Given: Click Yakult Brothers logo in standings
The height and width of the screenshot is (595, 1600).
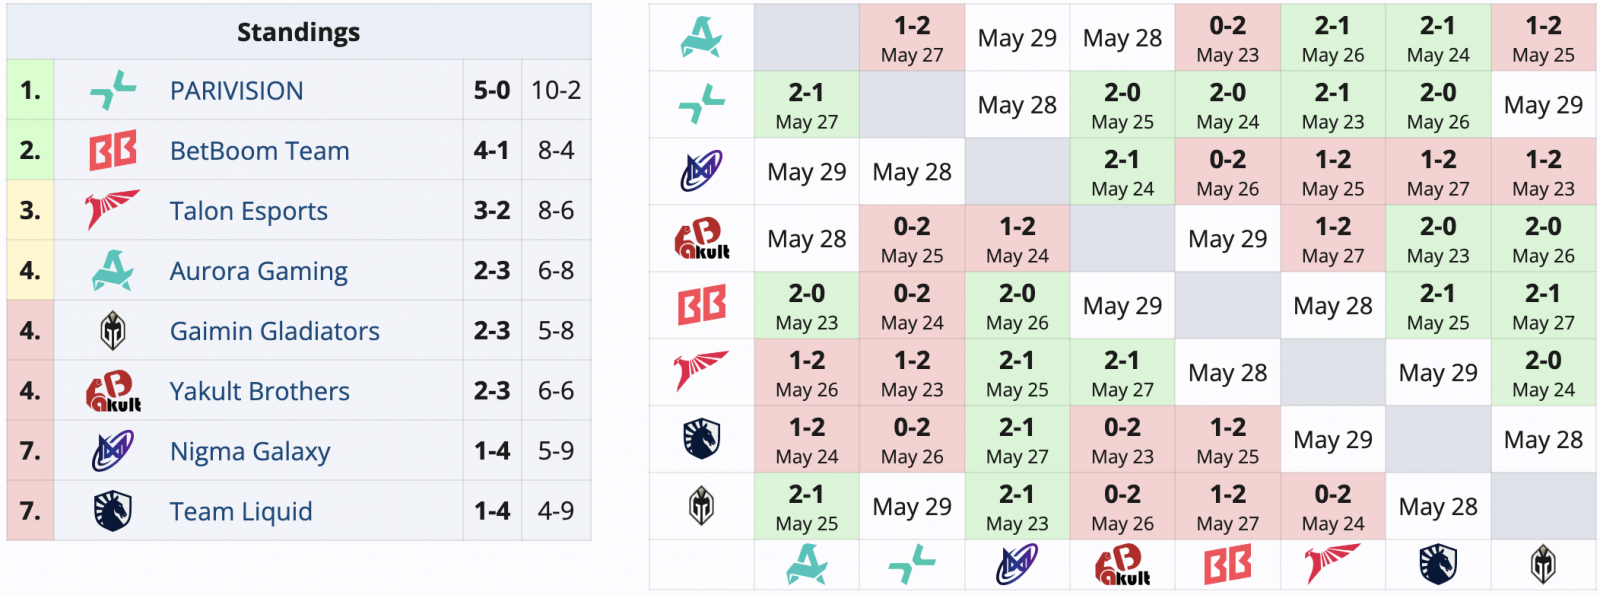Looking at the screenshot, I should click(113, 391).
